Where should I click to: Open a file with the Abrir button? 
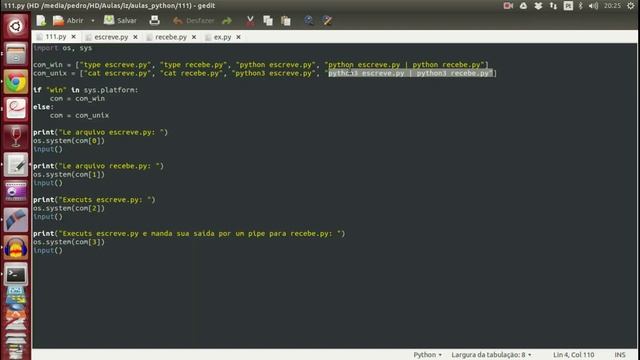tap(69, 20)
